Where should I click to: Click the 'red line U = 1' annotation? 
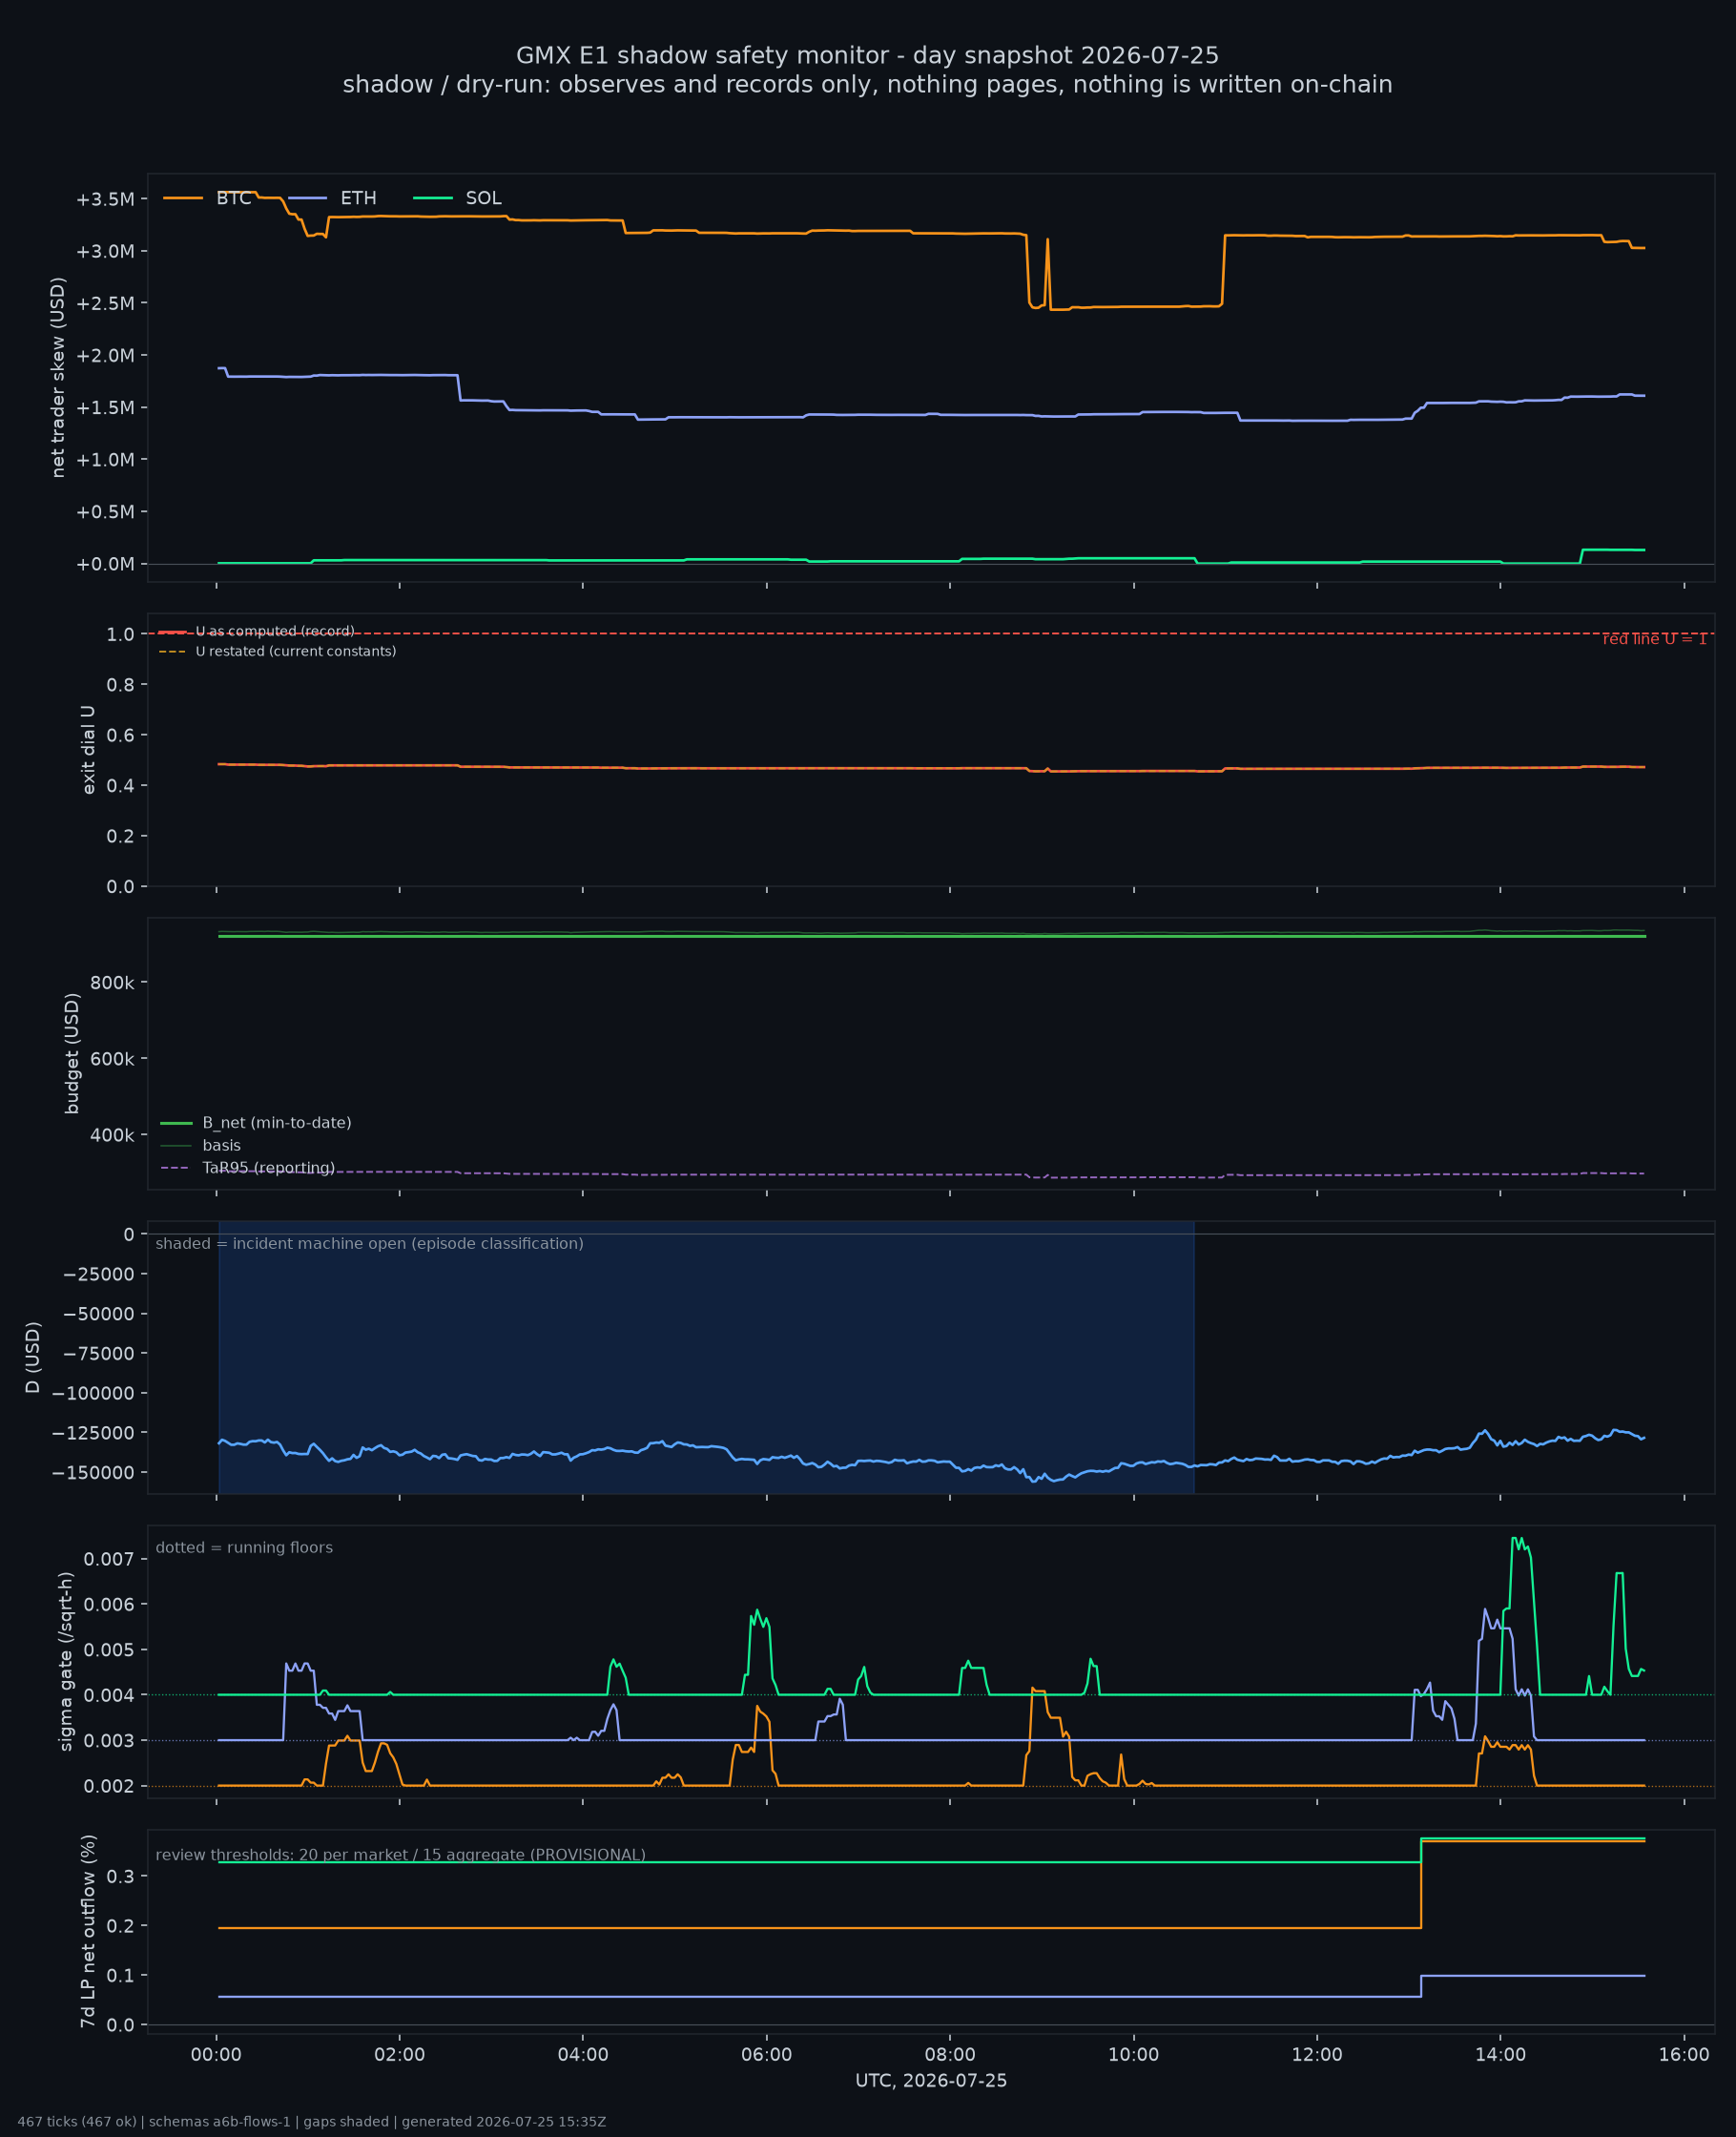click(1655, 639)
